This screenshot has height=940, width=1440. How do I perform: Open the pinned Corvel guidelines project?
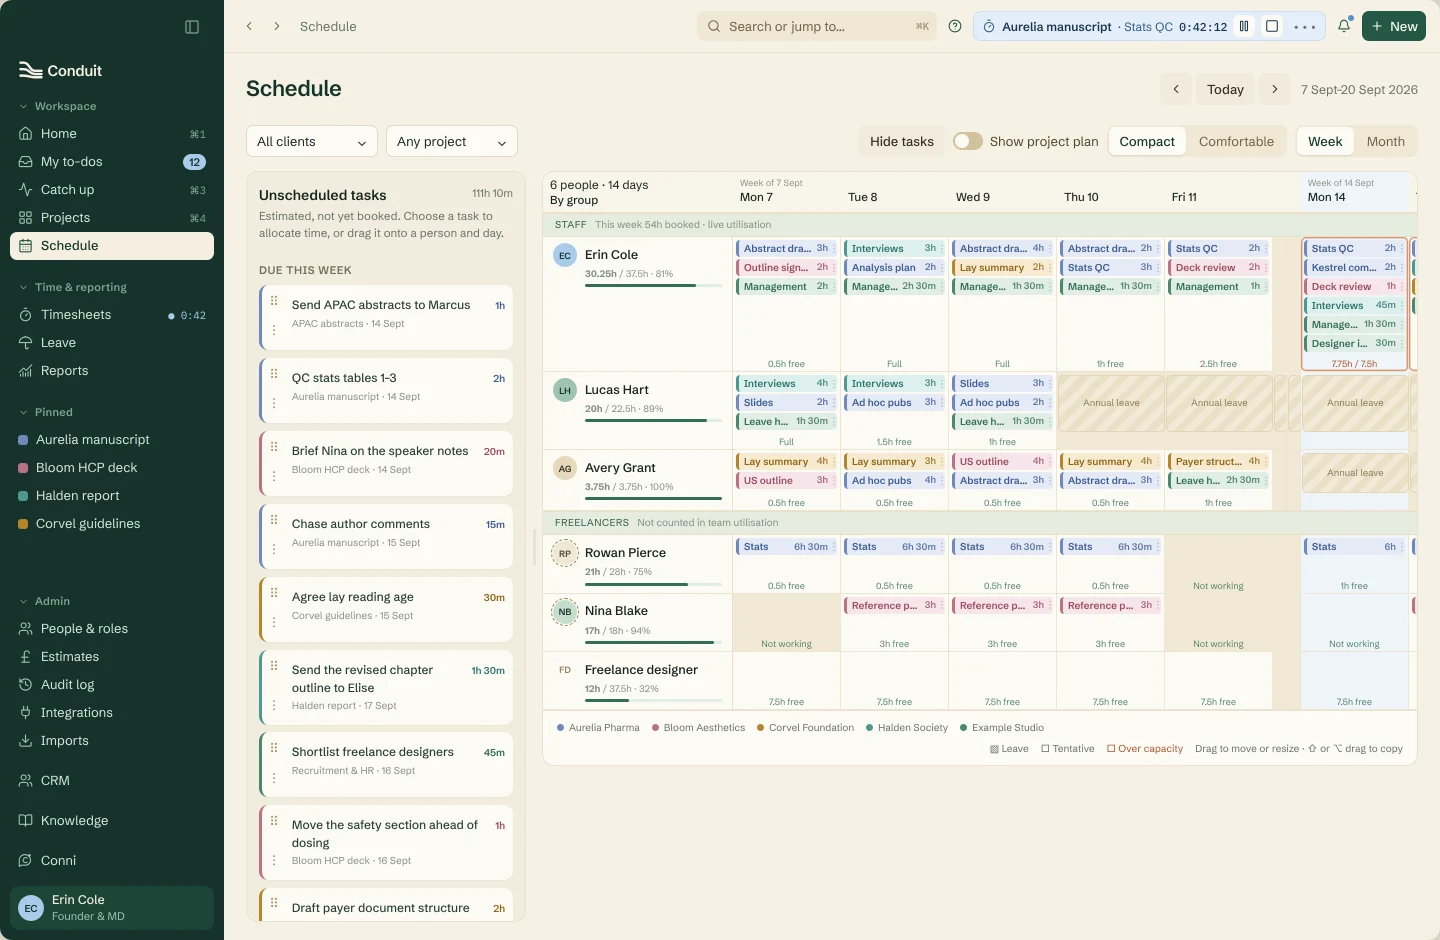112,524
